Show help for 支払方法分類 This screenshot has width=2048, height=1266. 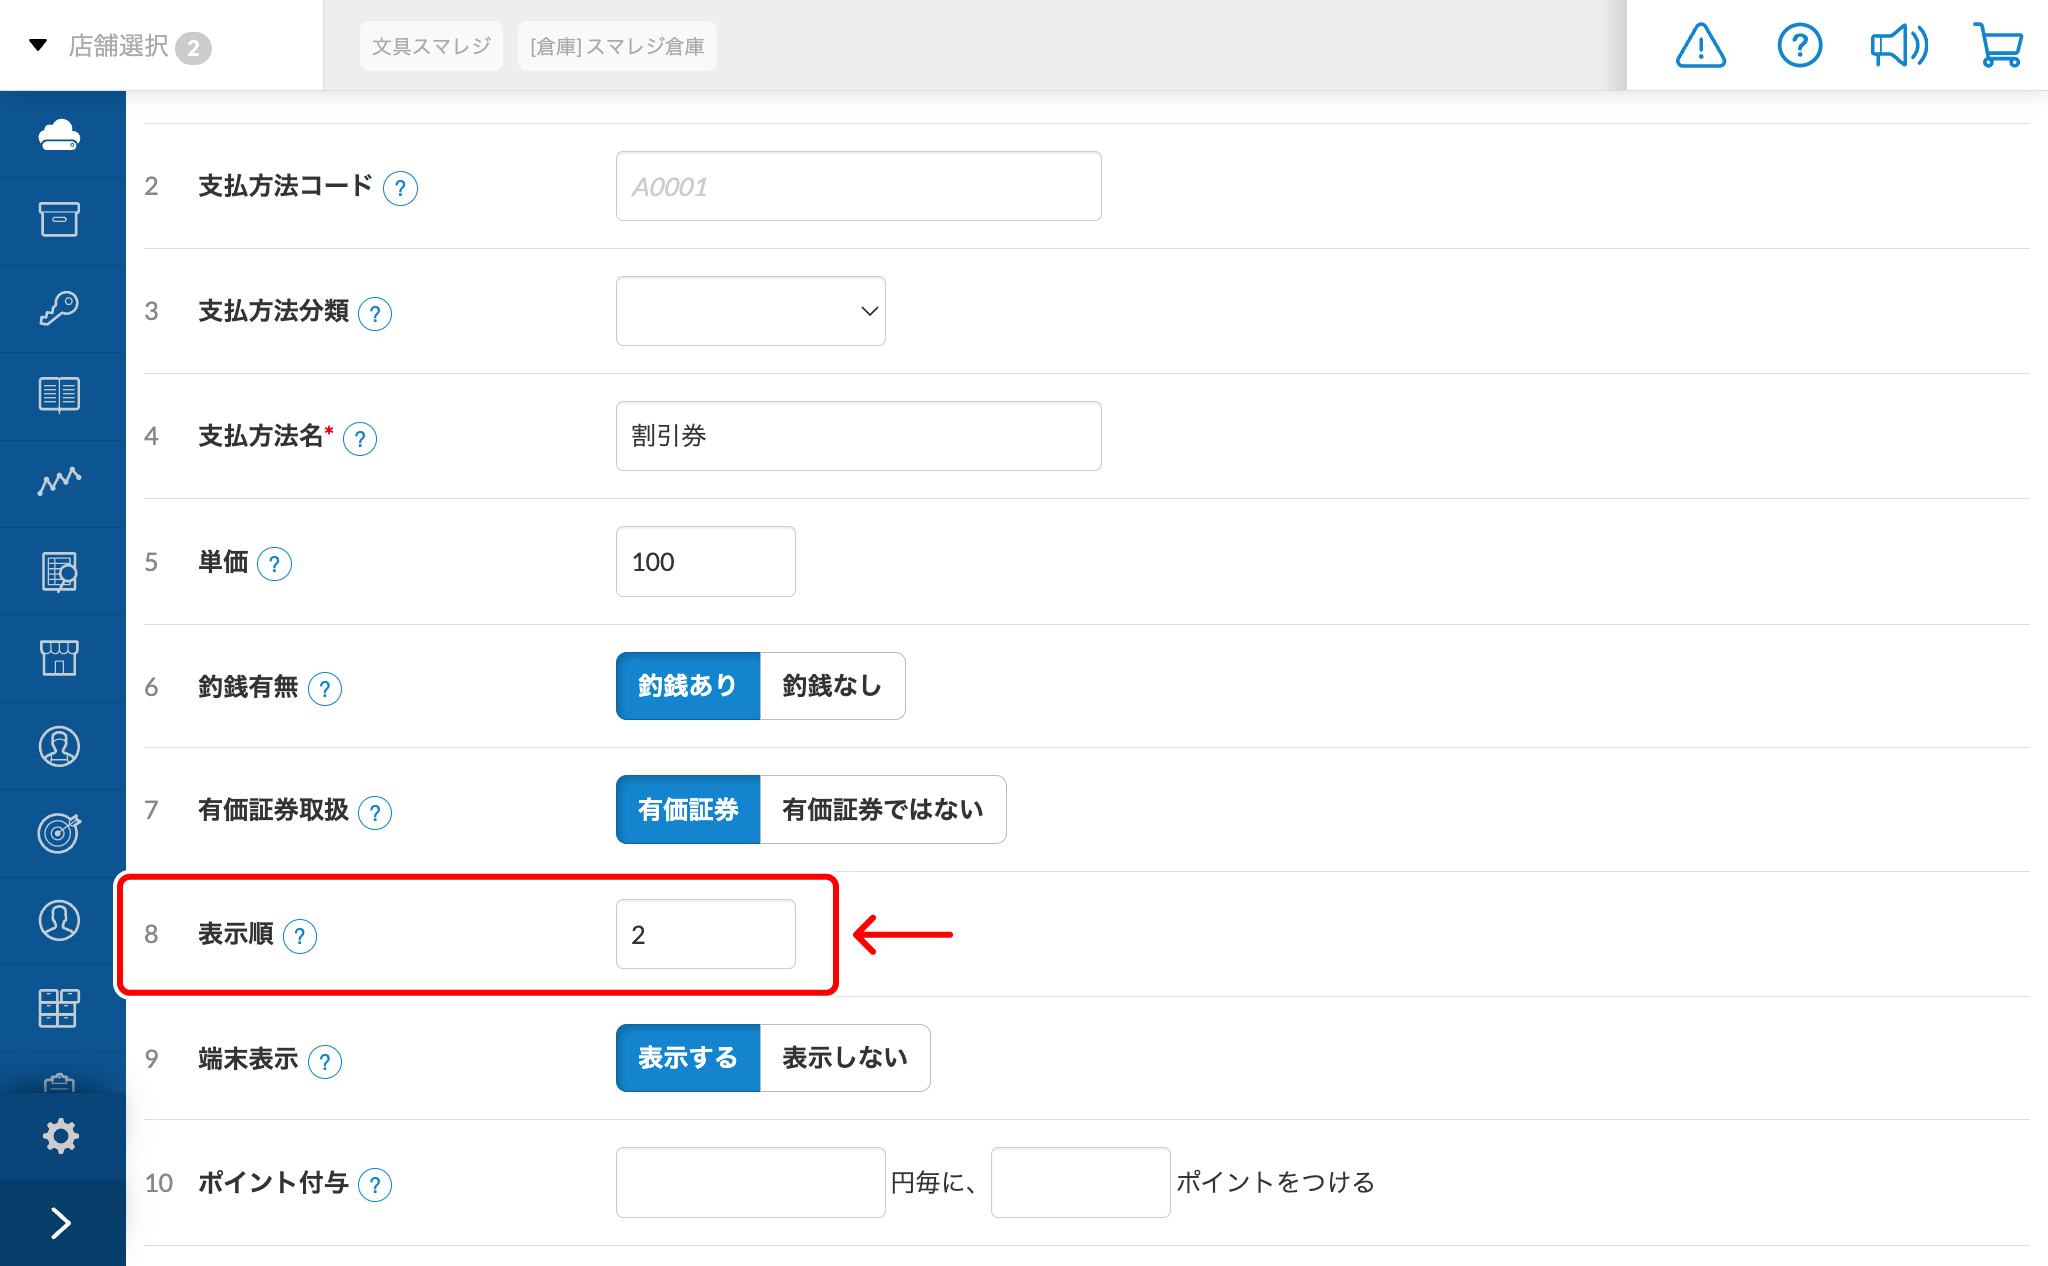coord(375,313)
